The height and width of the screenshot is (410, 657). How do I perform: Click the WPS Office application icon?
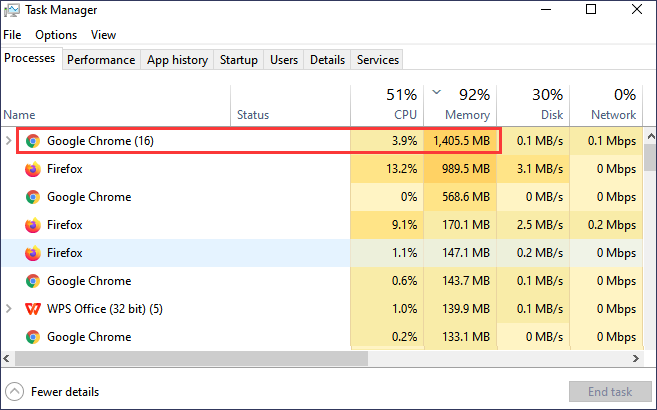coord(32,309)
